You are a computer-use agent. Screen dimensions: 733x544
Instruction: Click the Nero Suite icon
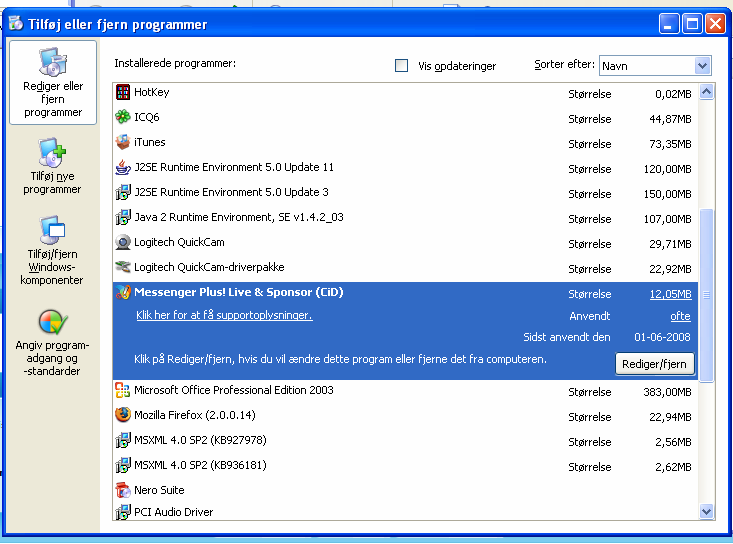click(123, 490)
